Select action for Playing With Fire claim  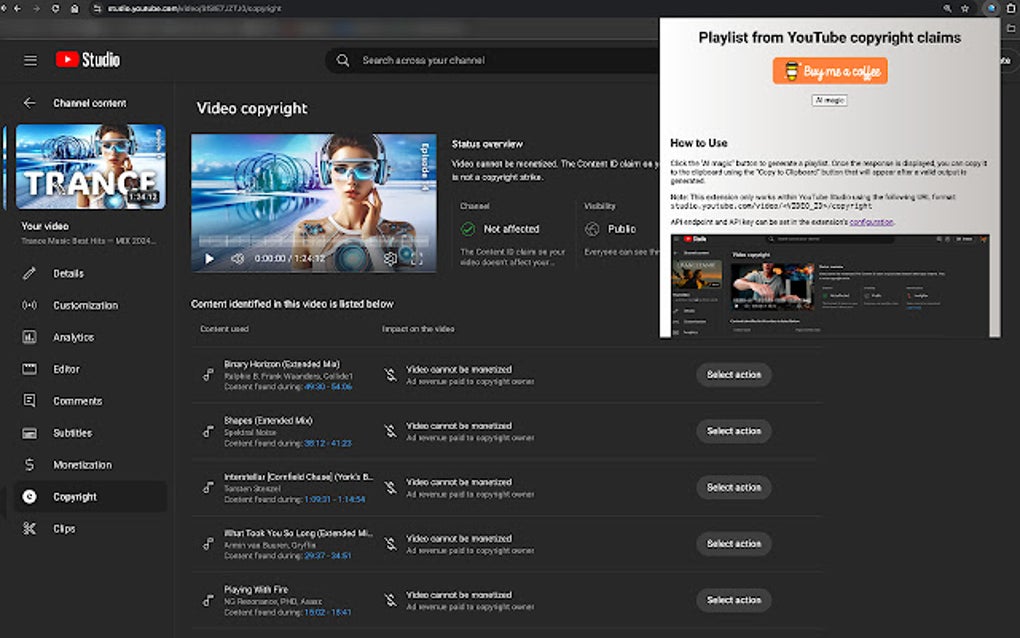[734, 600]
